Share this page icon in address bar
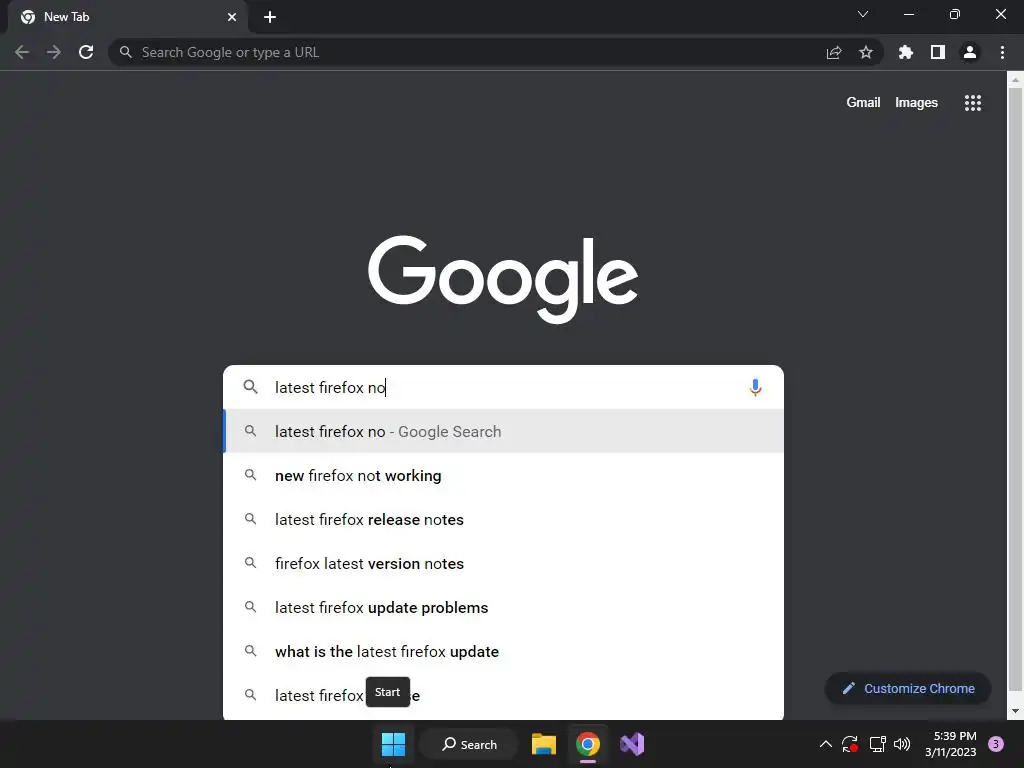 [x=834, y=52]
